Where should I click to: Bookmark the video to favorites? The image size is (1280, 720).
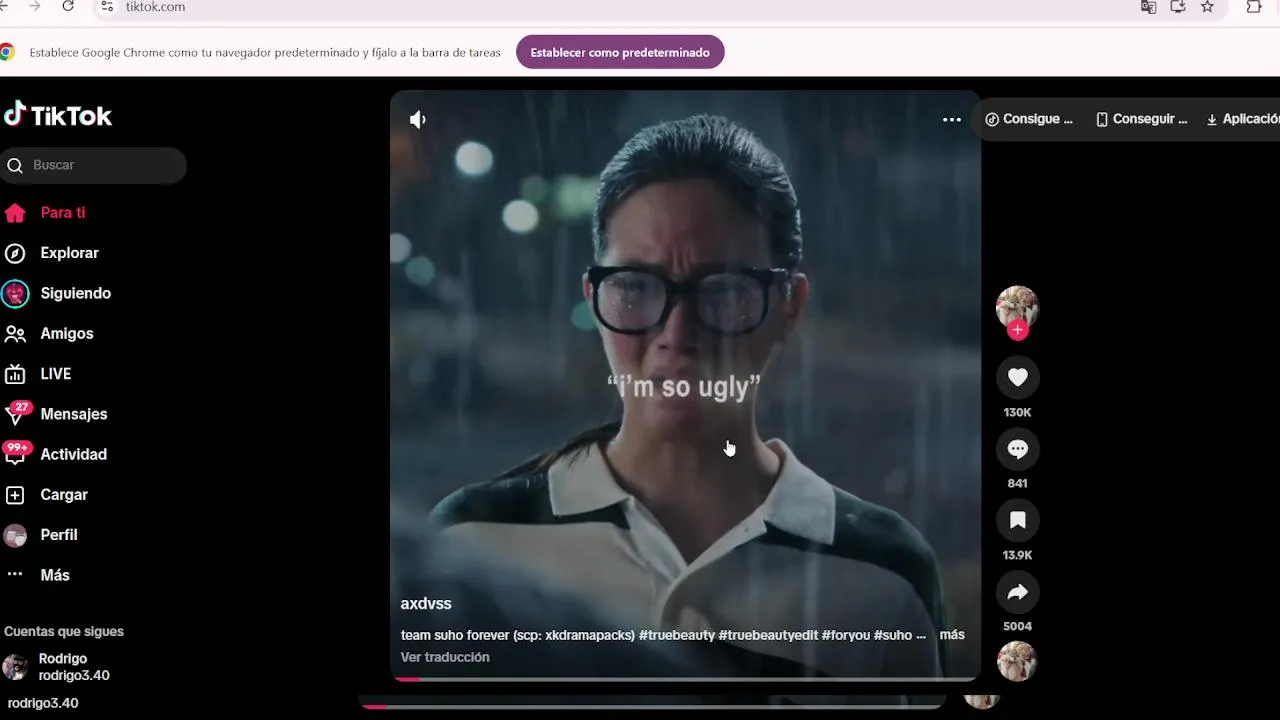[1017, 520]
